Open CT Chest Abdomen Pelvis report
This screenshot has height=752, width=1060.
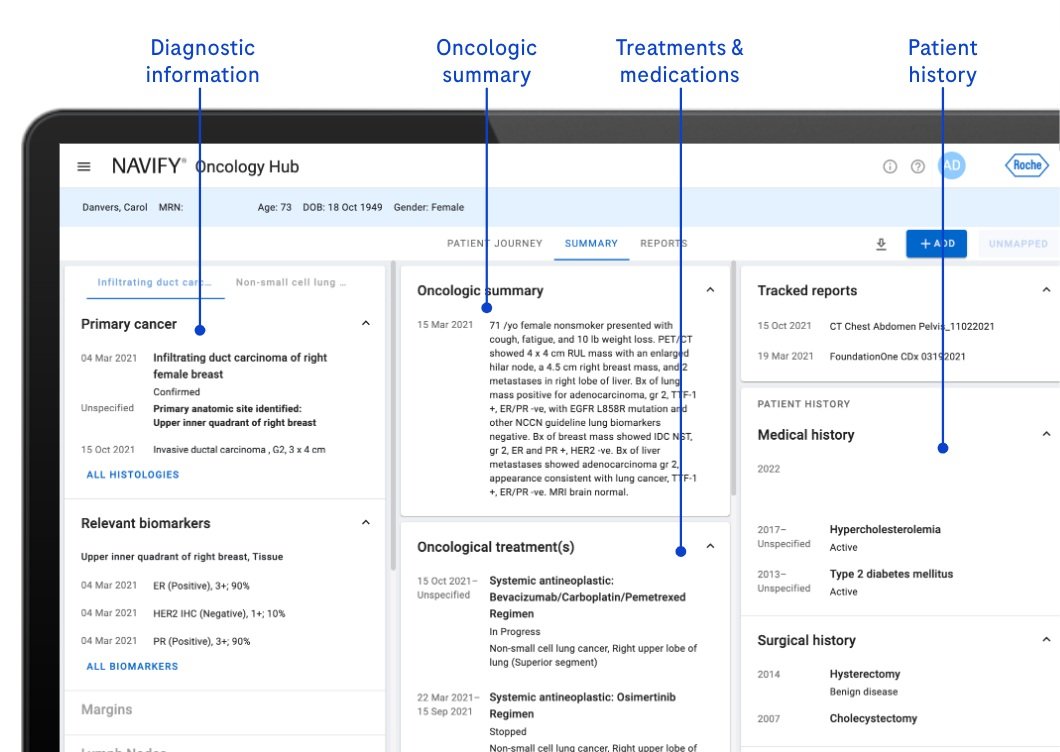pos(912,326)
